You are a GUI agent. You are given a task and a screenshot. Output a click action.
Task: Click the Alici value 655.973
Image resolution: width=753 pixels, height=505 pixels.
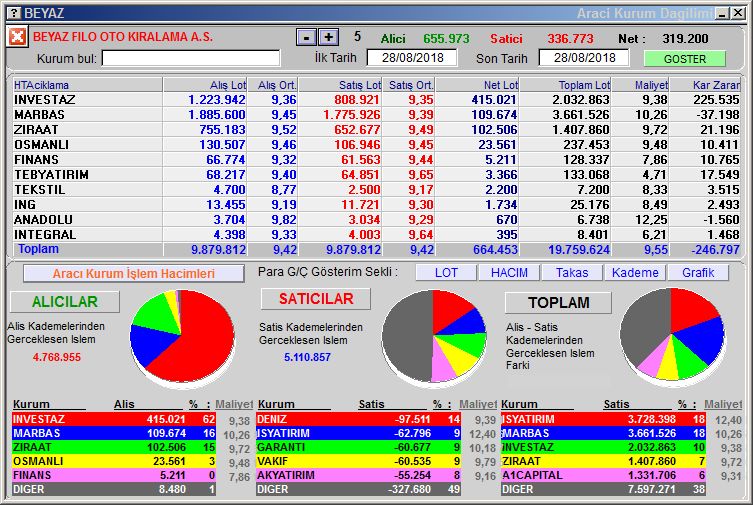[446, 38]
